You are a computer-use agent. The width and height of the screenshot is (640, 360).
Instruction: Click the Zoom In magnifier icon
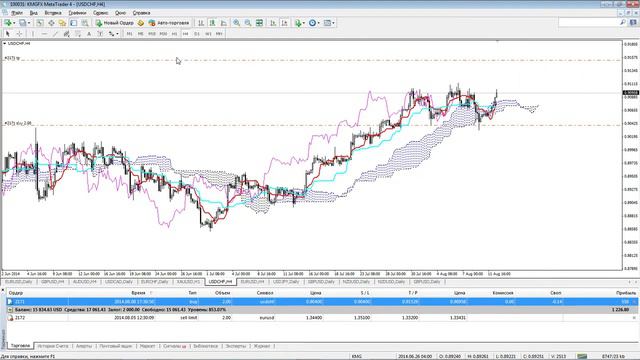(236, 23)
